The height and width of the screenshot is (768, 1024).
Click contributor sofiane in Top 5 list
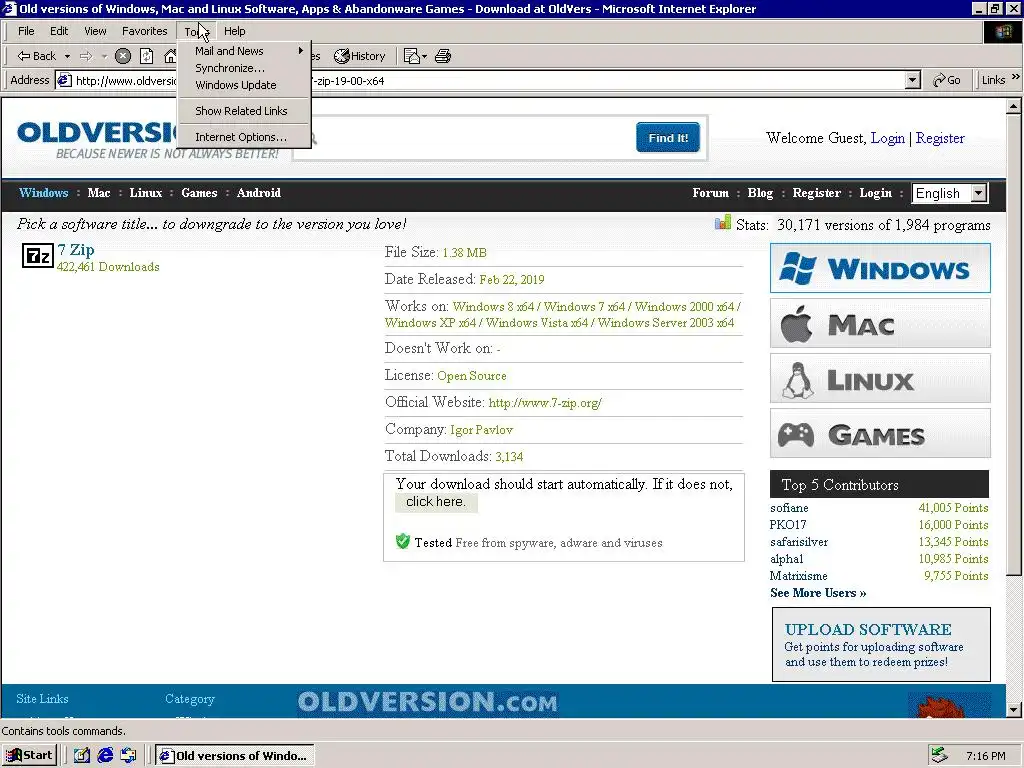(789, 507)
